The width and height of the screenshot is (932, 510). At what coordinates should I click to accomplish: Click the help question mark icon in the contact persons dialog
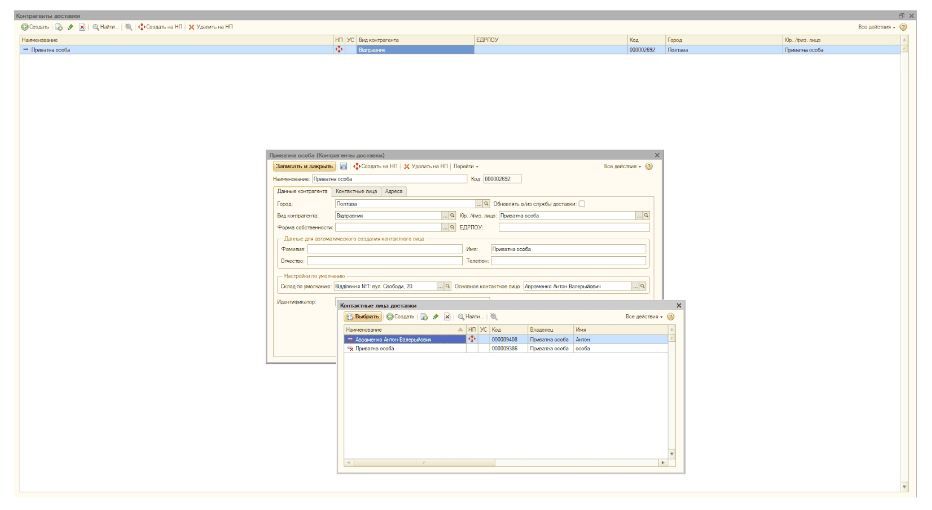[x=671, y=316]
